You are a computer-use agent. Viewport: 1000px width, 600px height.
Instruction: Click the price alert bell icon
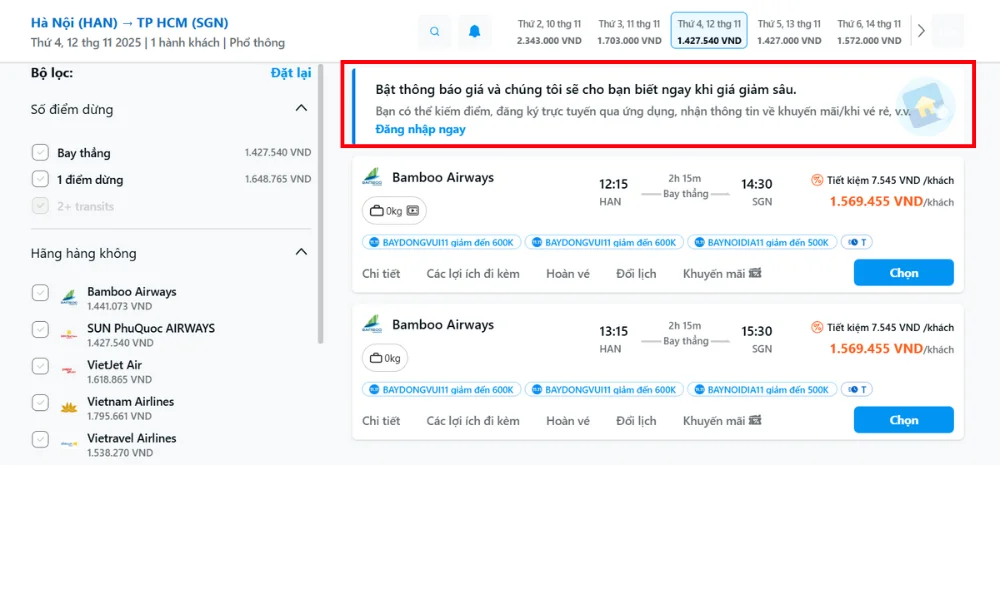click(474, 32)
